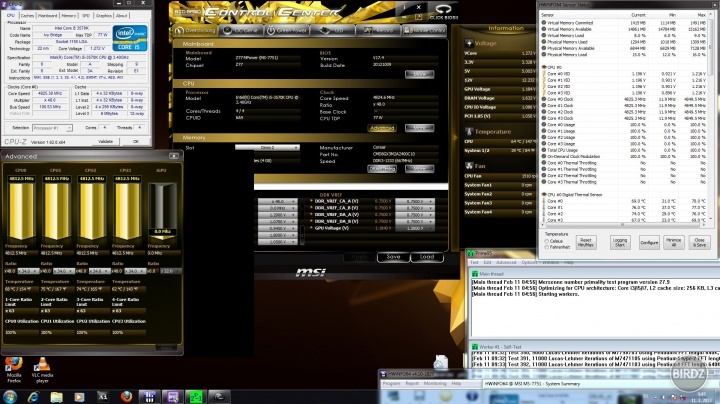This screenshot has width=720, height=404.
Task: Click Windows Explorer folder icon on taskbar
Action: coord(56,397)
